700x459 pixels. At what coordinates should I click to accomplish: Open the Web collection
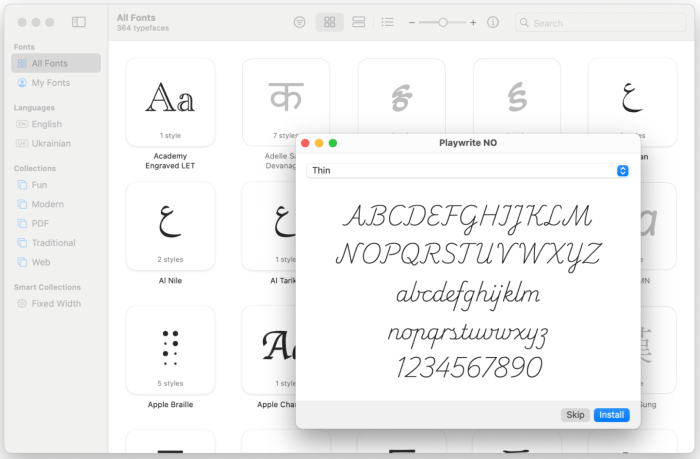(x=56, y=262)
